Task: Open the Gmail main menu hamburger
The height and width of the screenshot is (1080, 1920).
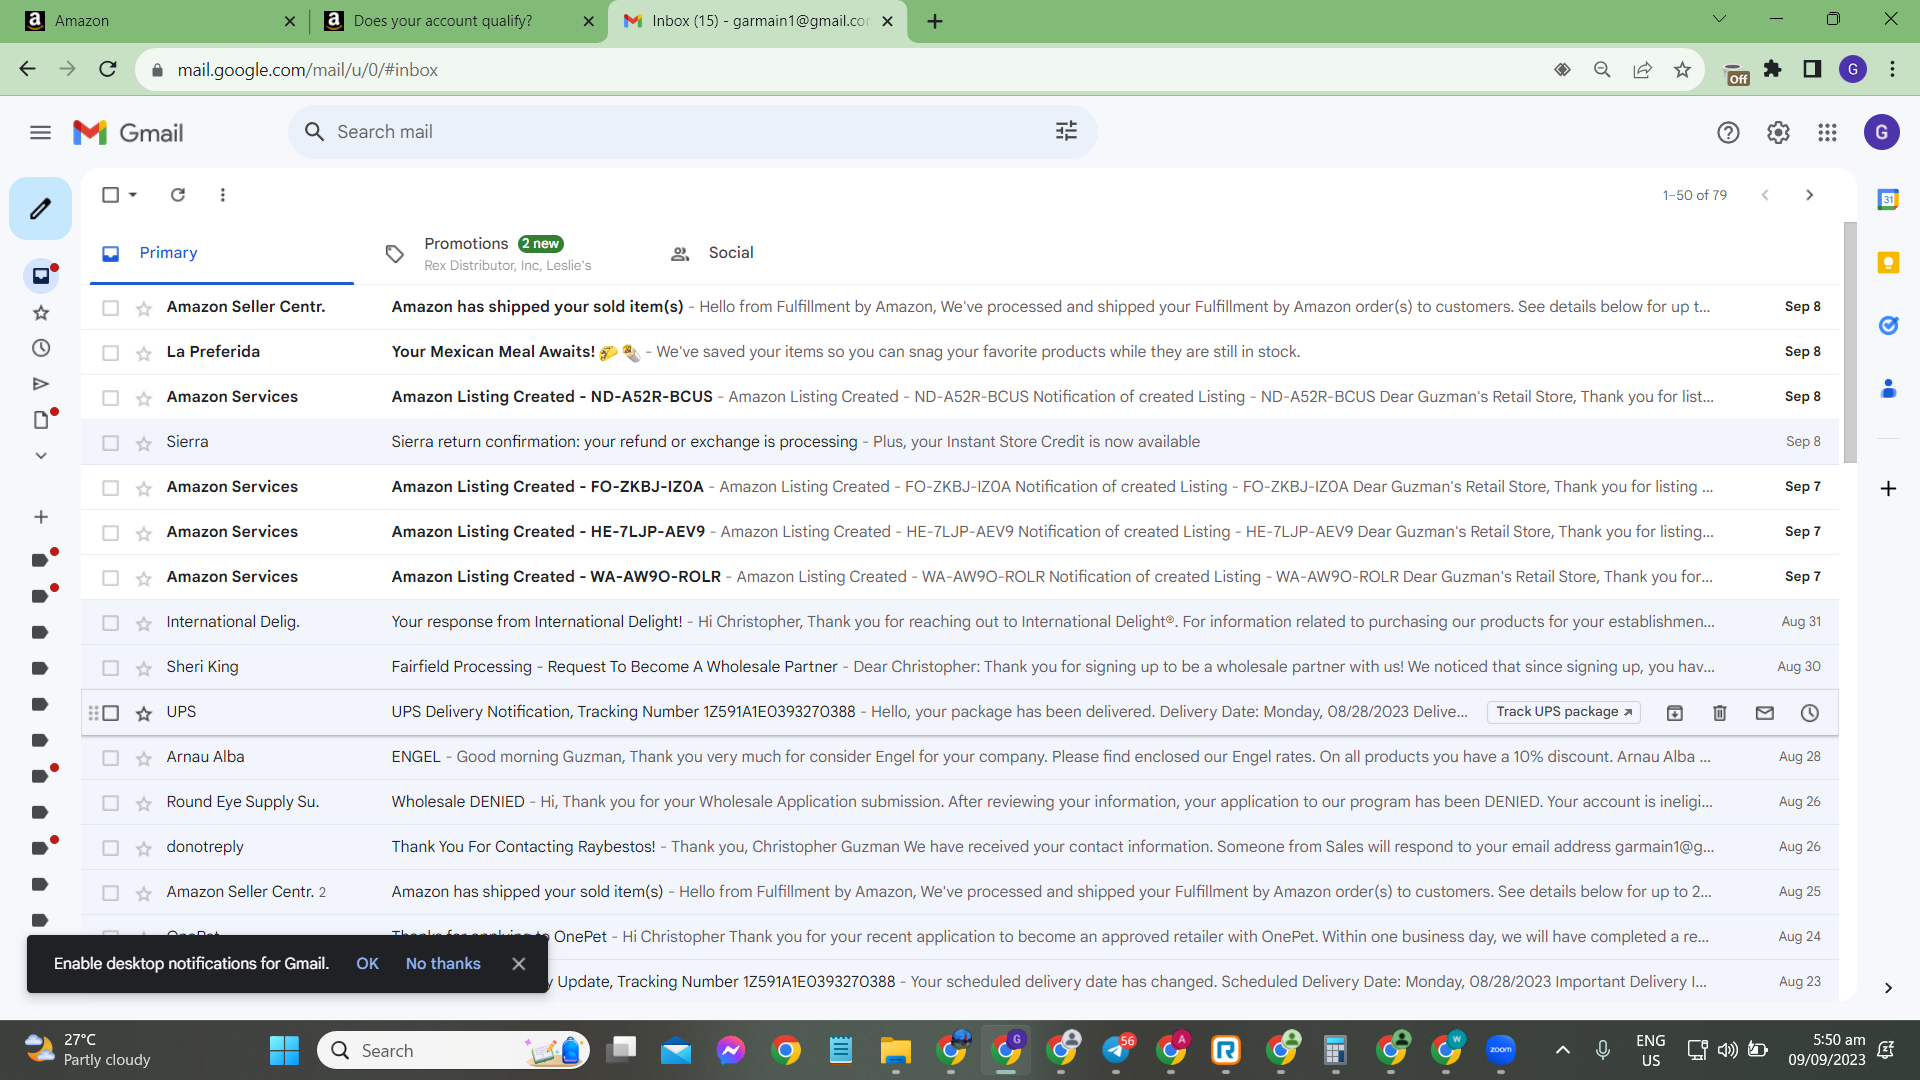Action: (40, 132)
